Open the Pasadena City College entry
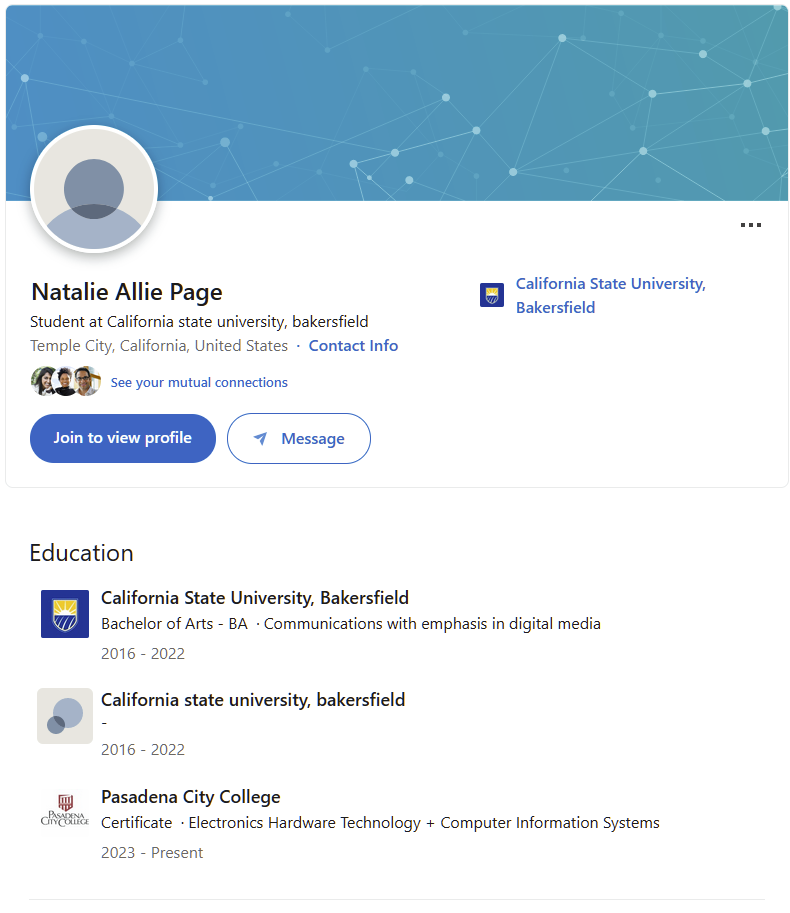 pyautogui.click(x=191, y=797)
